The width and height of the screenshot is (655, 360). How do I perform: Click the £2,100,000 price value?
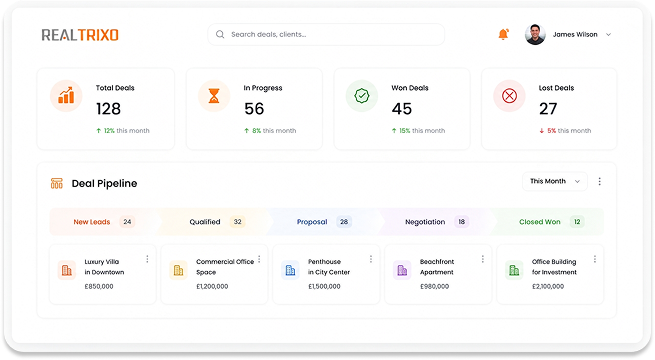[x=548, y=286]
